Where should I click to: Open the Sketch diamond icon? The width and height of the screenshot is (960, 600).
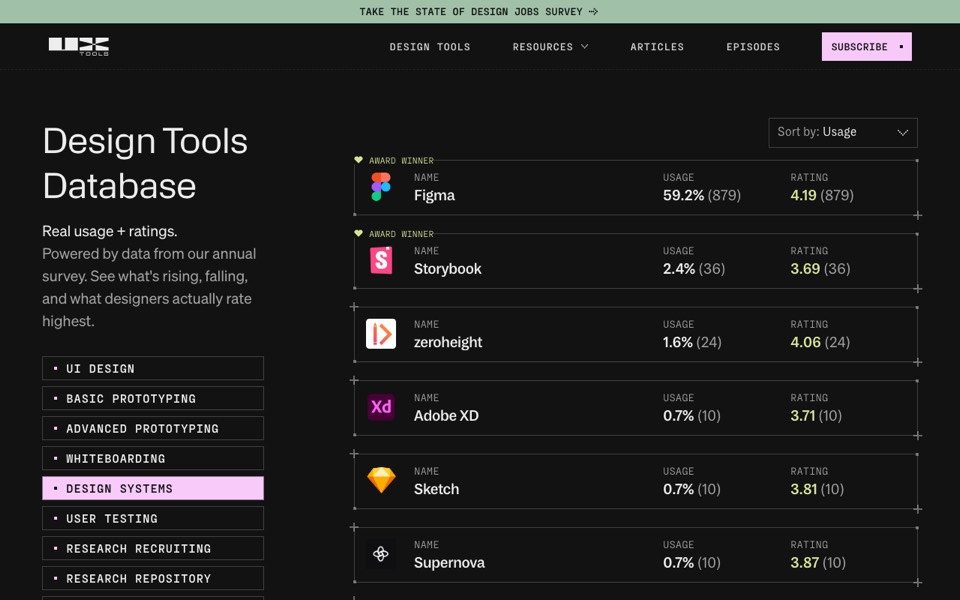(x=381, y=480)
